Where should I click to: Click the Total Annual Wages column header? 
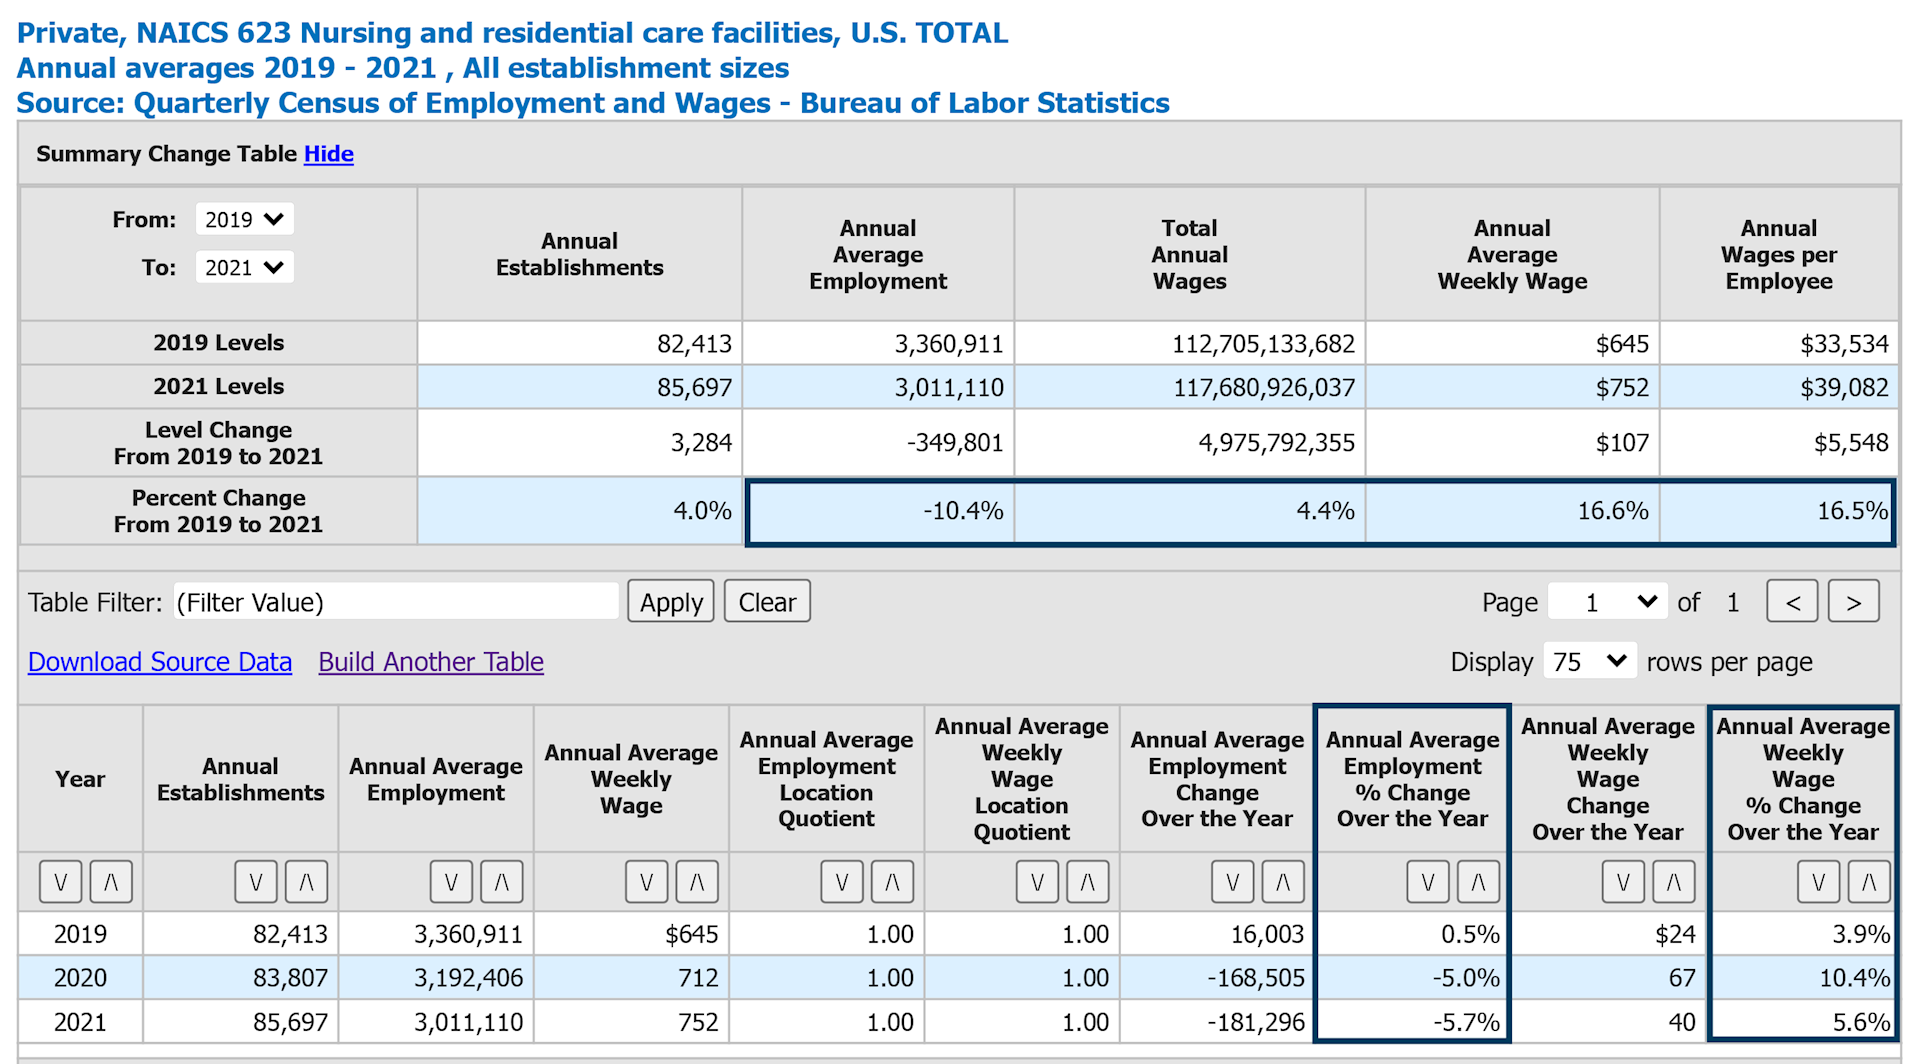click(1190, 254)
